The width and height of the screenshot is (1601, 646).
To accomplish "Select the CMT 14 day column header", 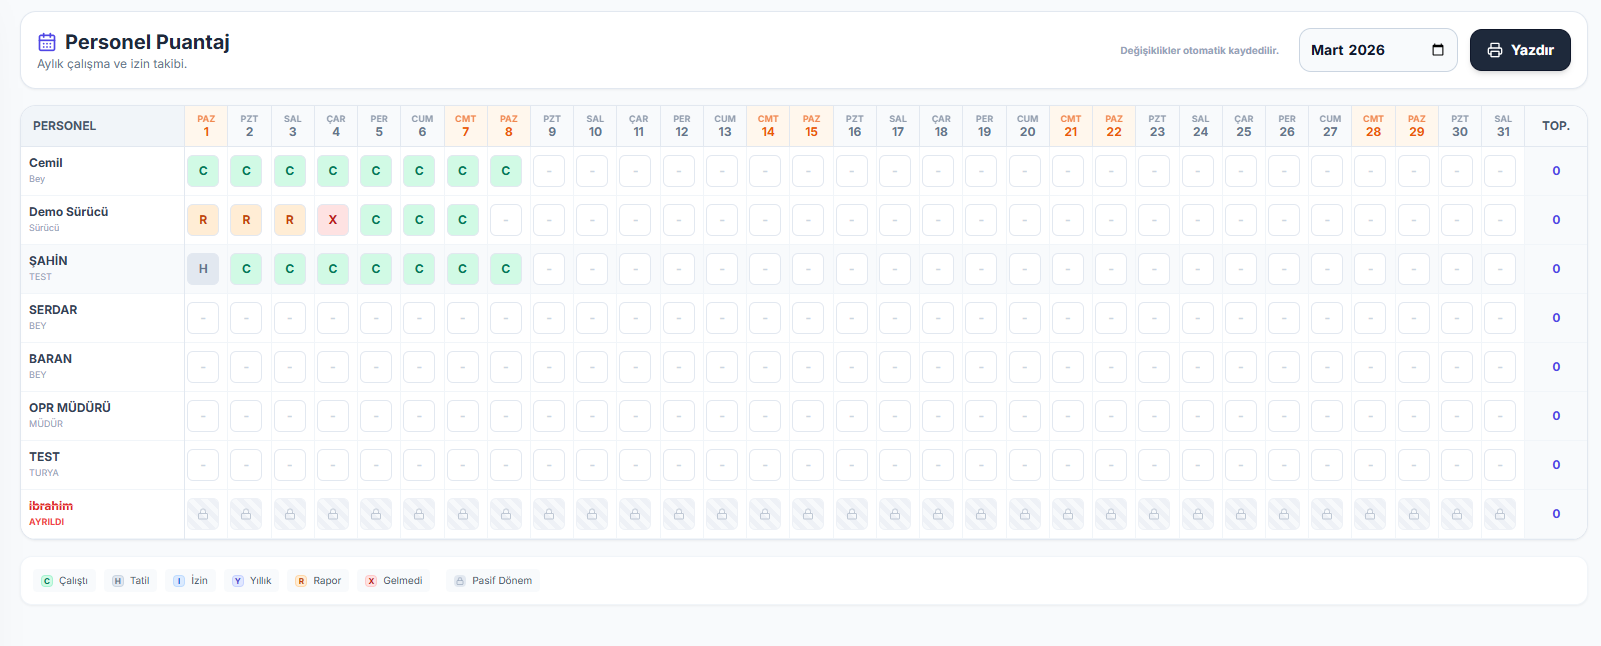I will [x=768, y=126].
